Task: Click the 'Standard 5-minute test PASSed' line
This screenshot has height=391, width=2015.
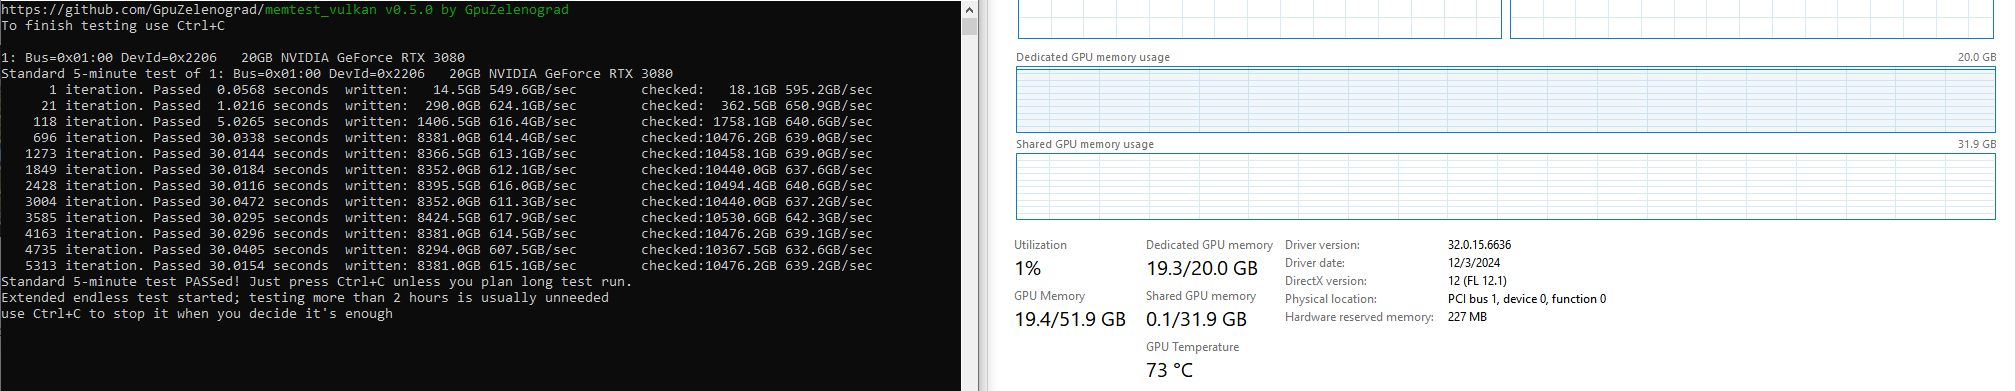Action: coord(316,282)
